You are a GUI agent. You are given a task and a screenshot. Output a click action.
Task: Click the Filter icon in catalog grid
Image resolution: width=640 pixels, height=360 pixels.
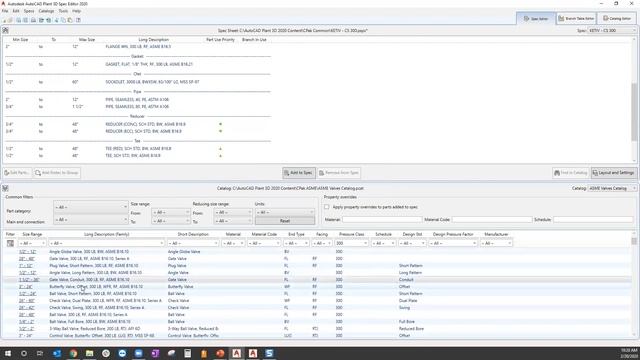(x=10, y=243)
